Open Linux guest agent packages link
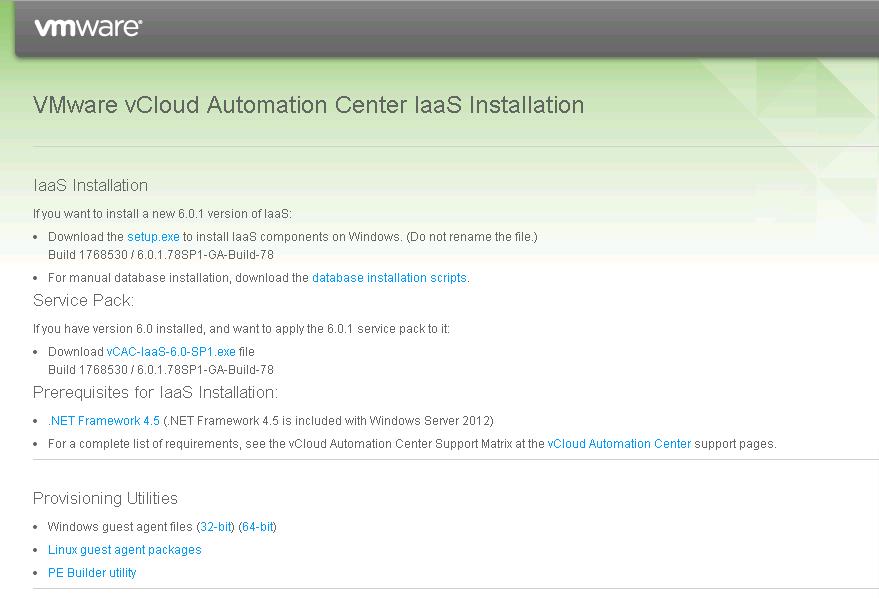 [x=124, y=550]
